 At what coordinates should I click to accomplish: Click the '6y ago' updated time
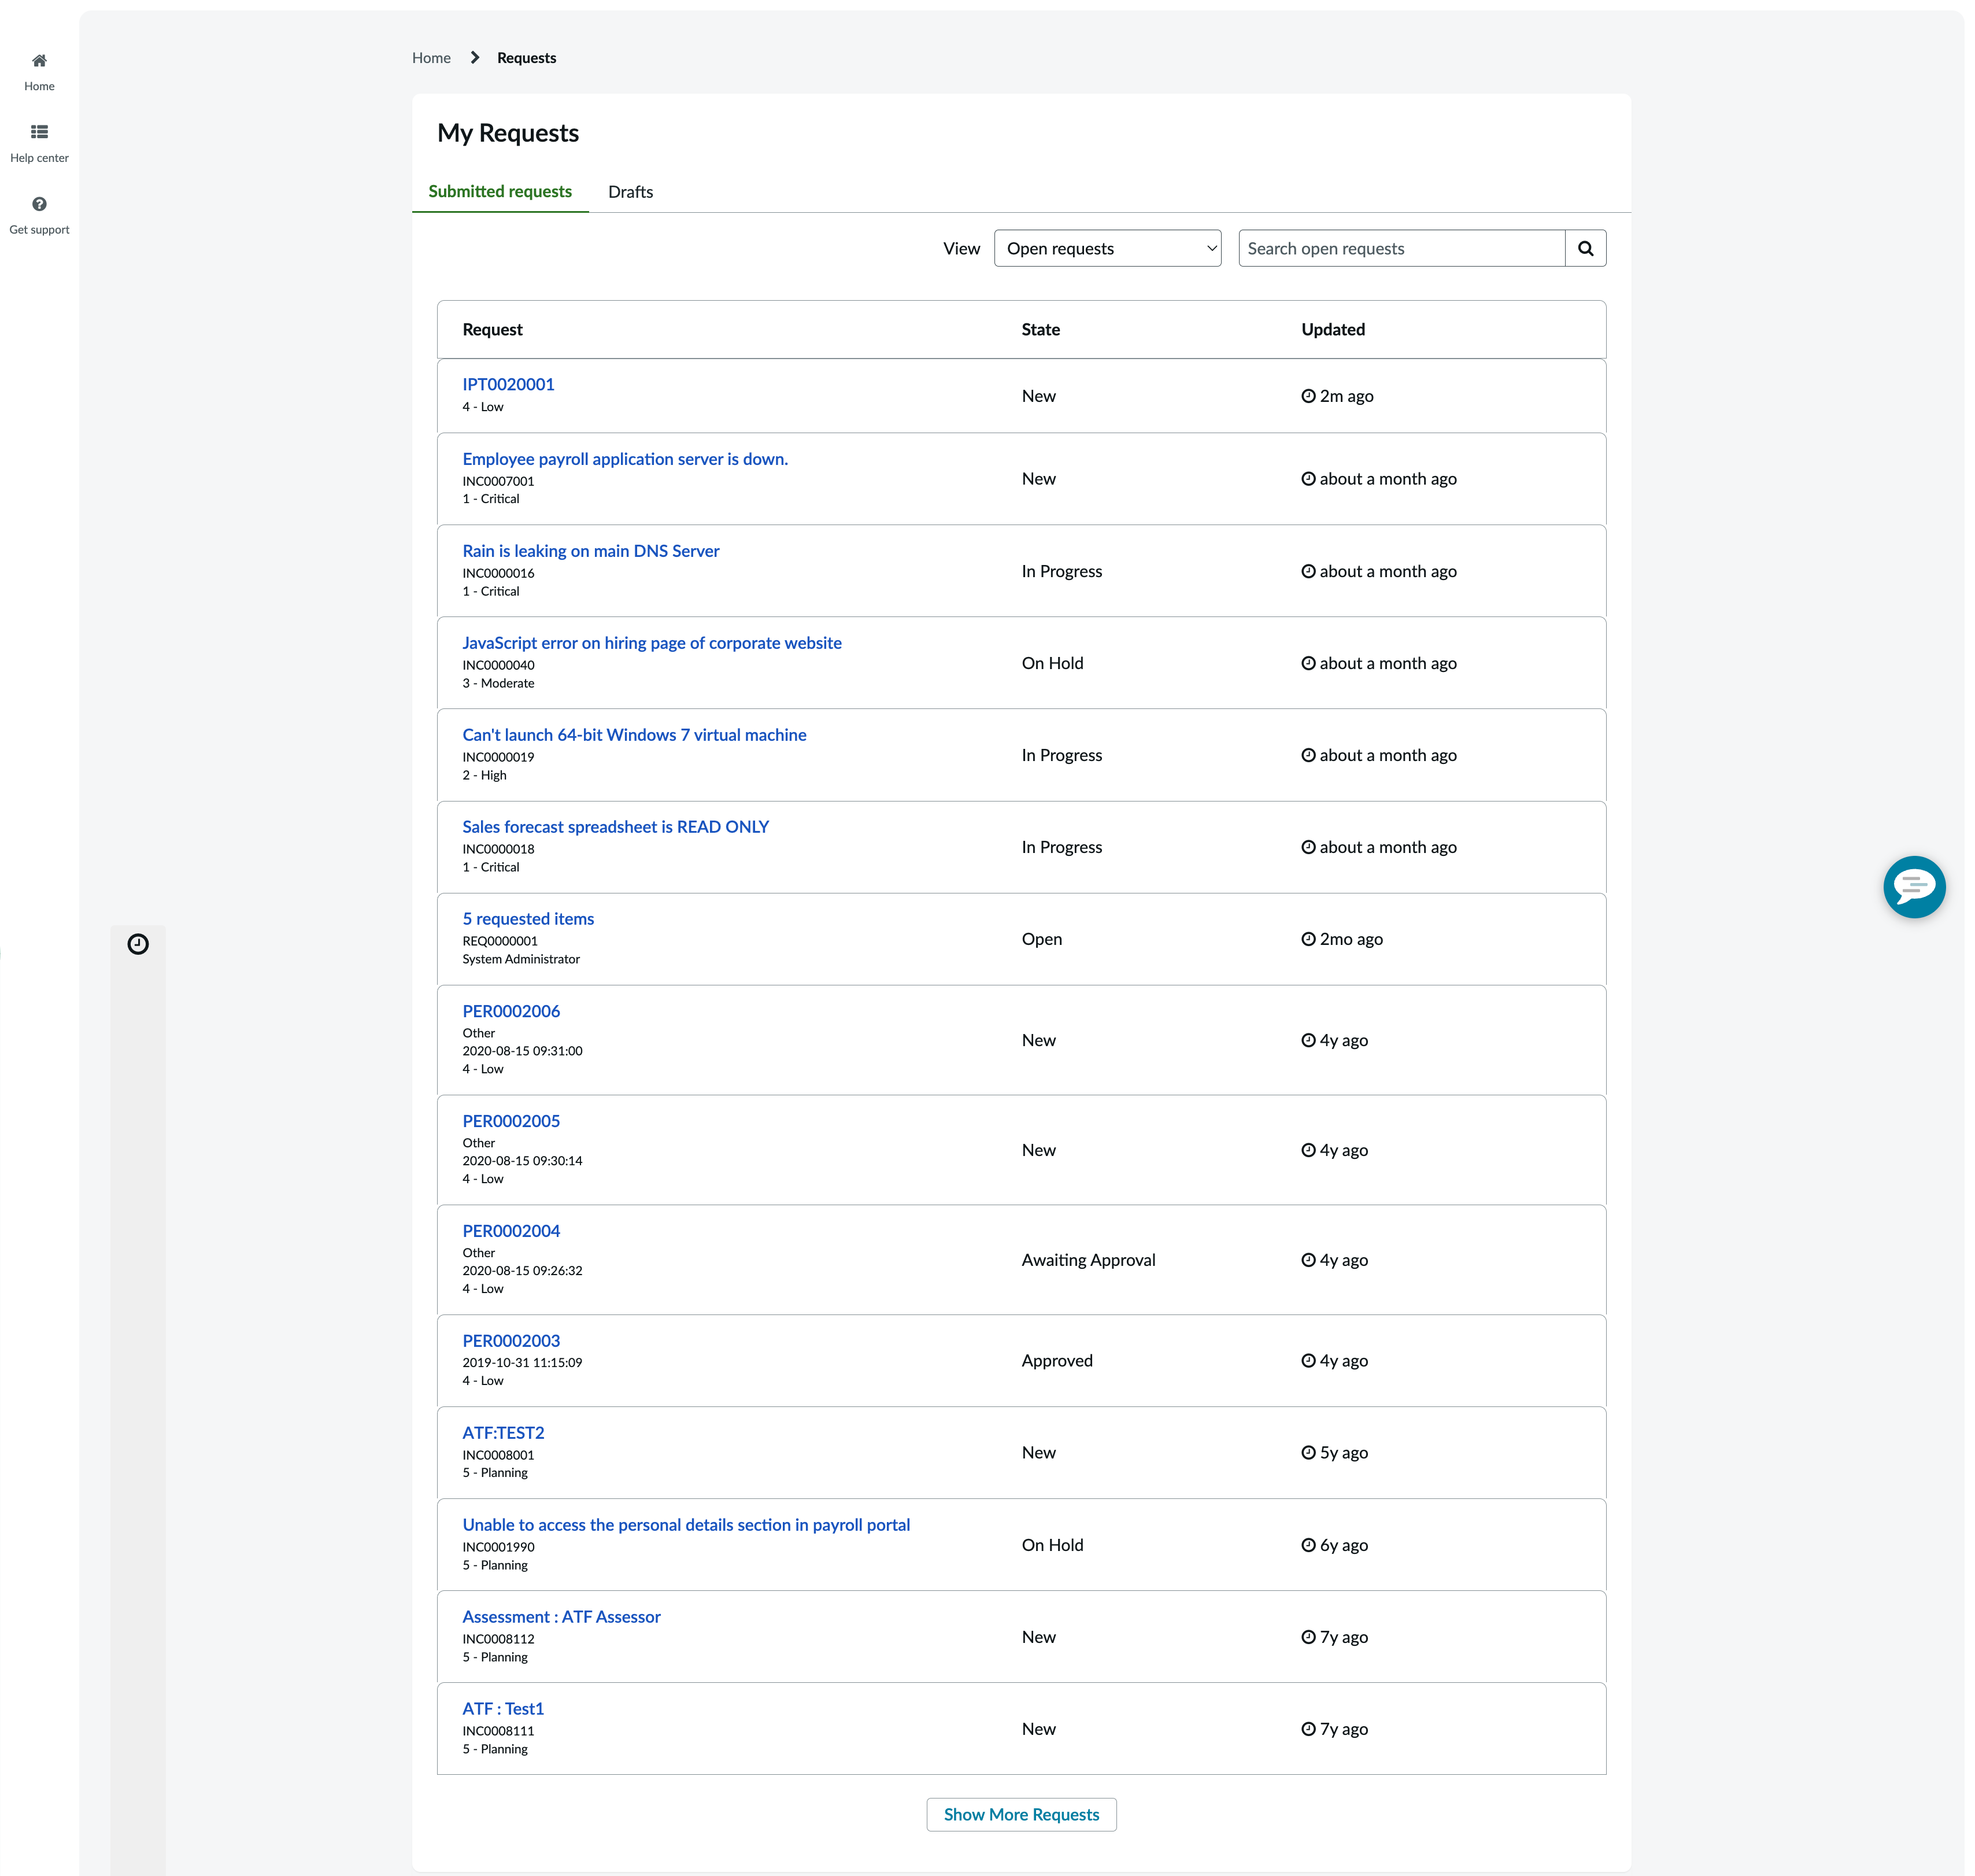(1343, 1545)
